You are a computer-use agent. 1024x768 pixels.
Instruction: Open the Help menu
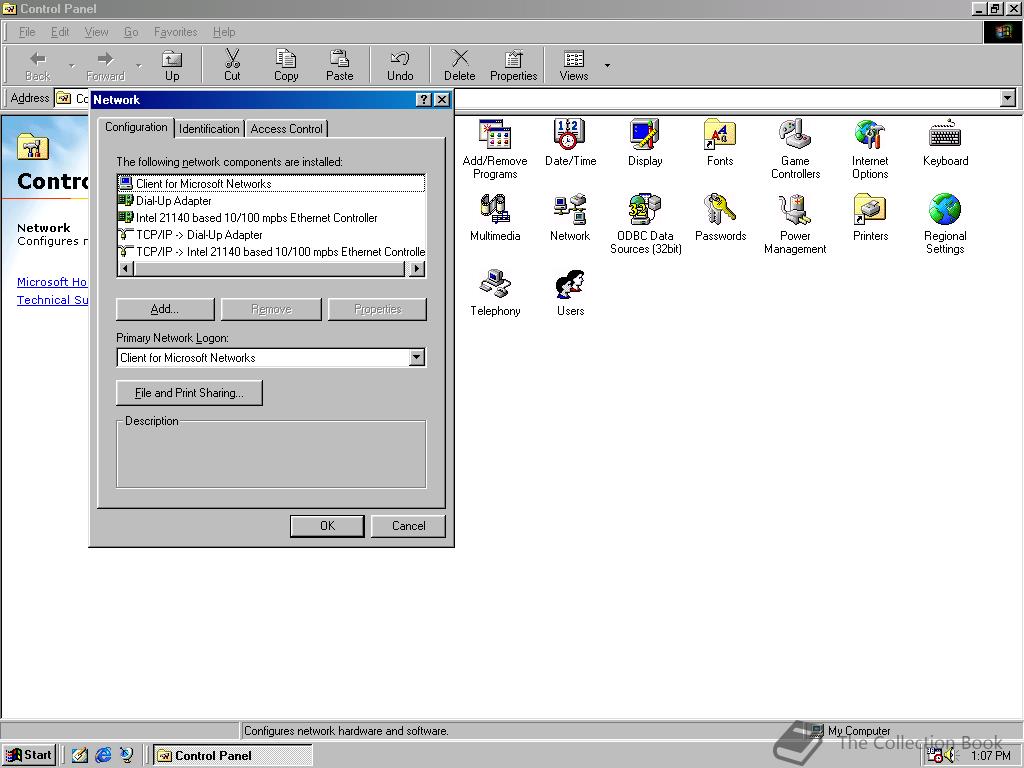(x=224, y=32)
